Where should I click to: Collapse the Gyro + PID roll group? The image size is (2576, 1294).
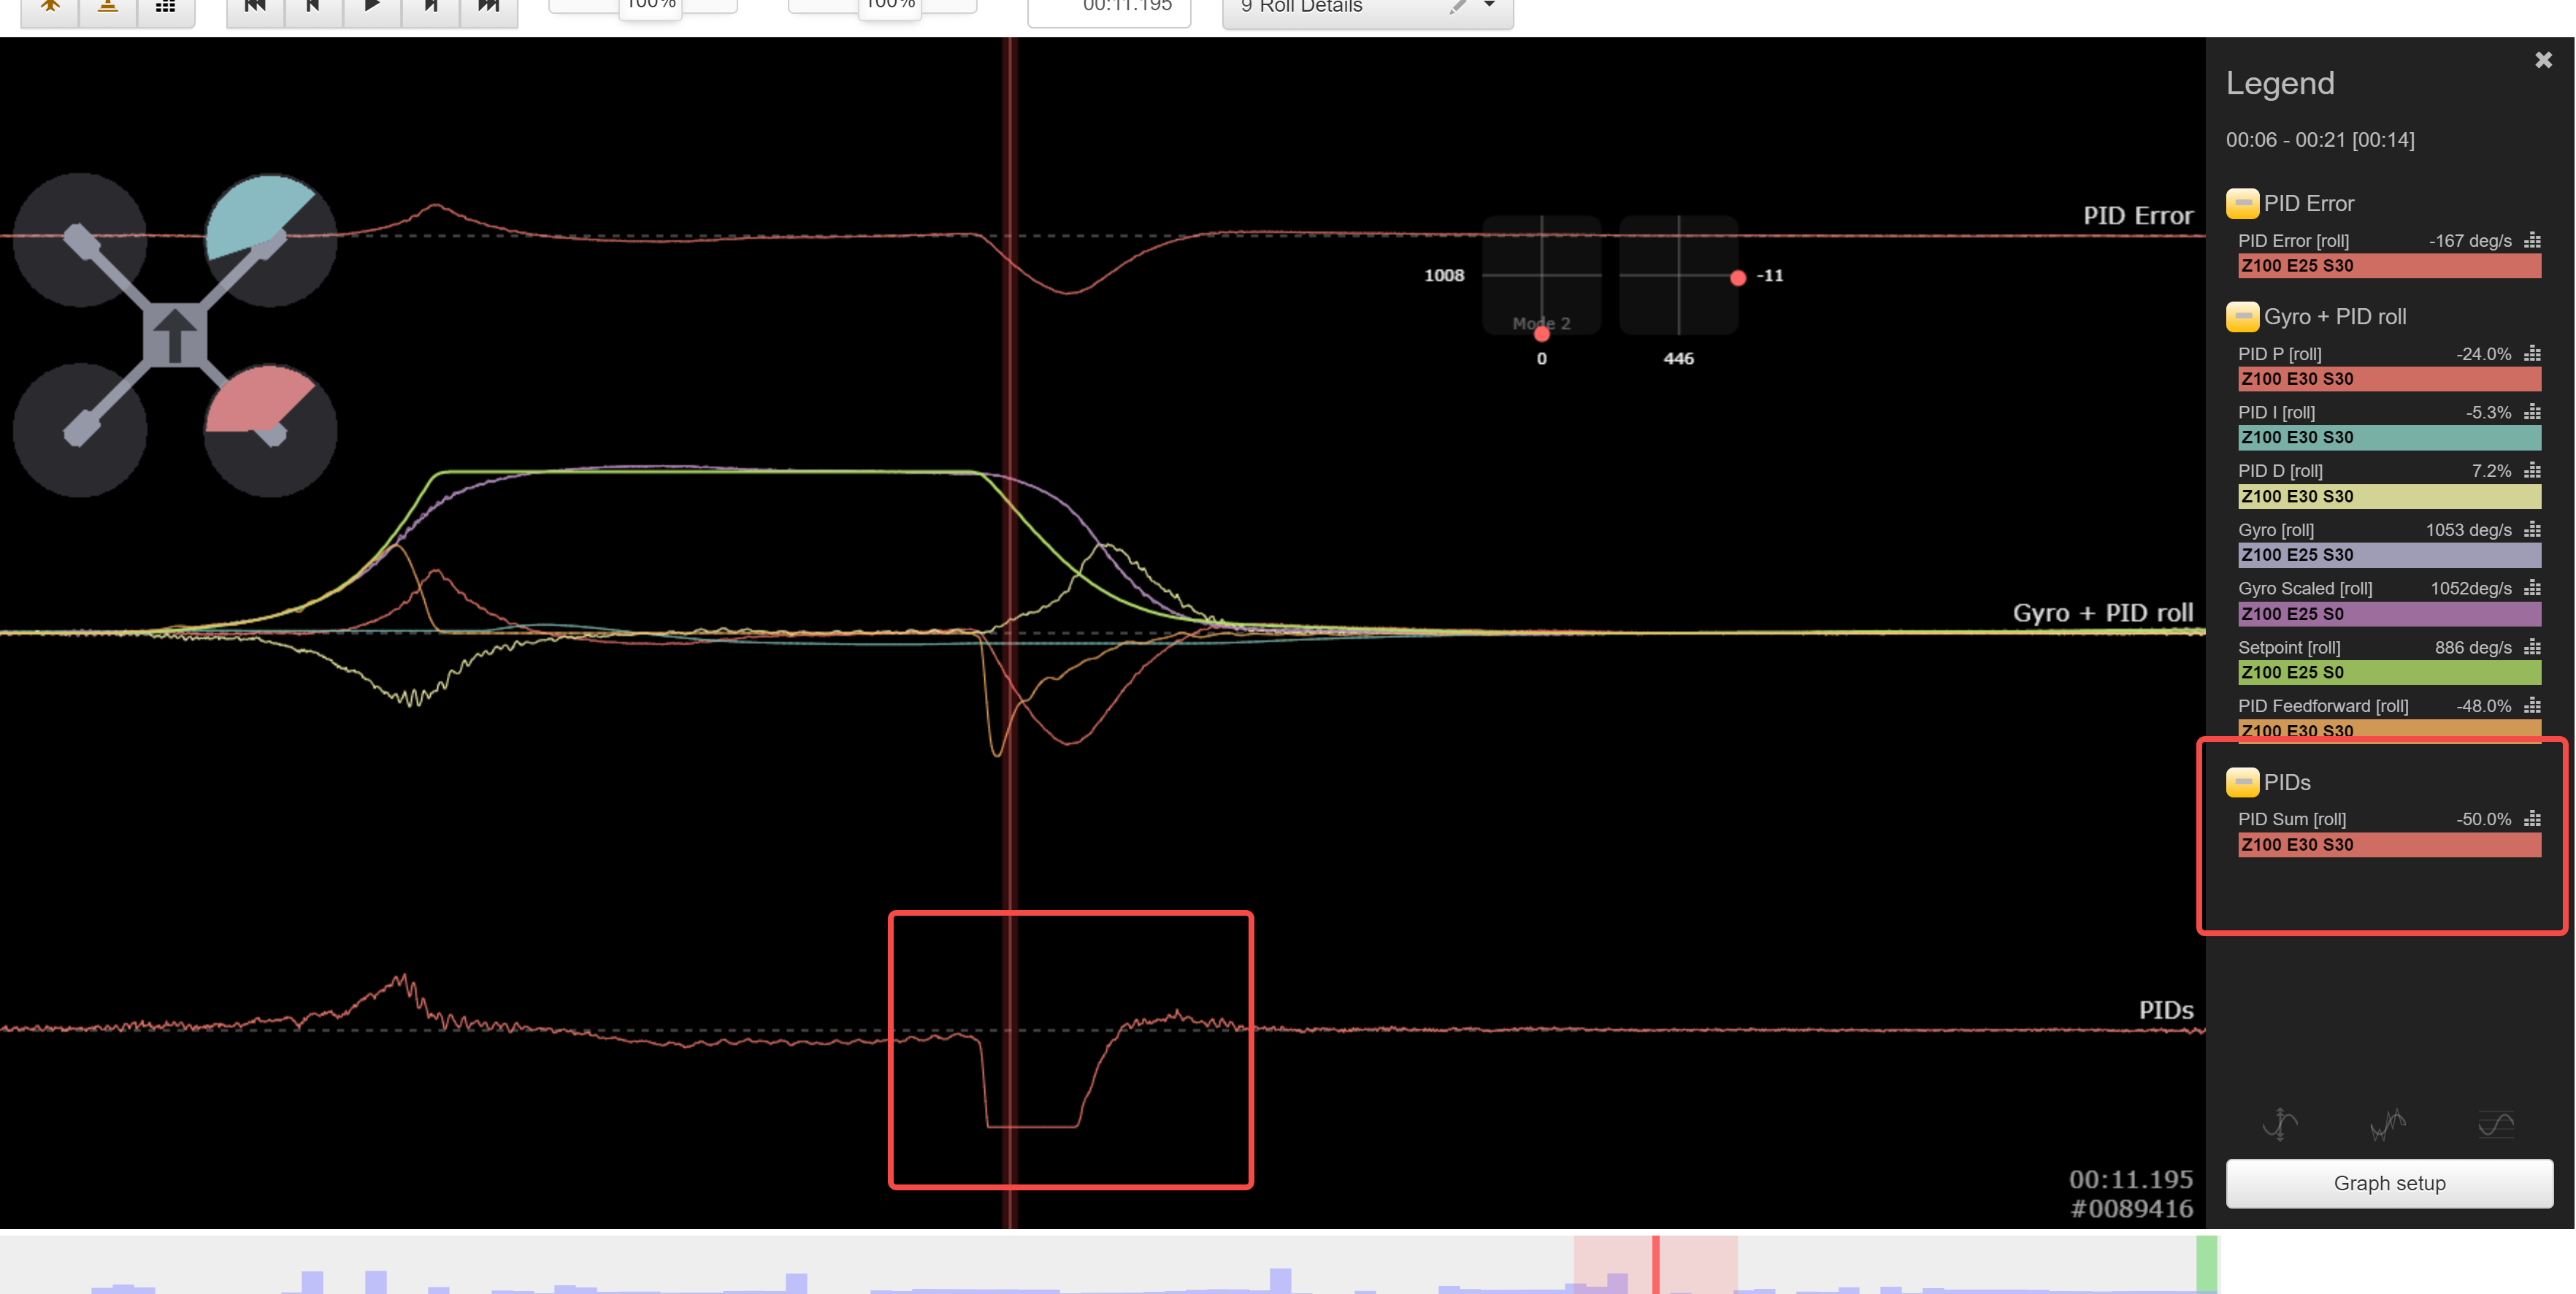2242,316
